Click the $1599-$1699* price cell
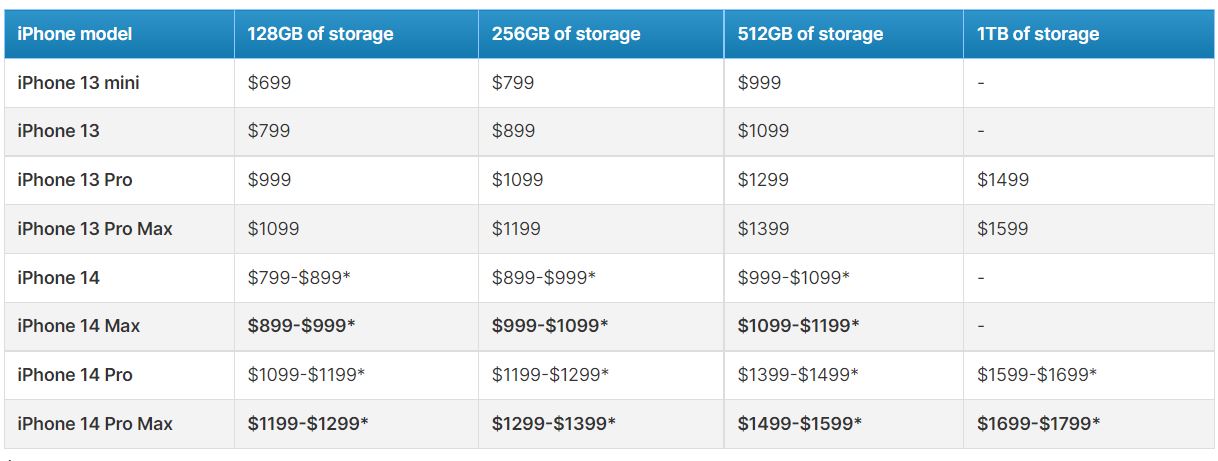This screenshot has height=461, width=1218. tap(1037, 375)
